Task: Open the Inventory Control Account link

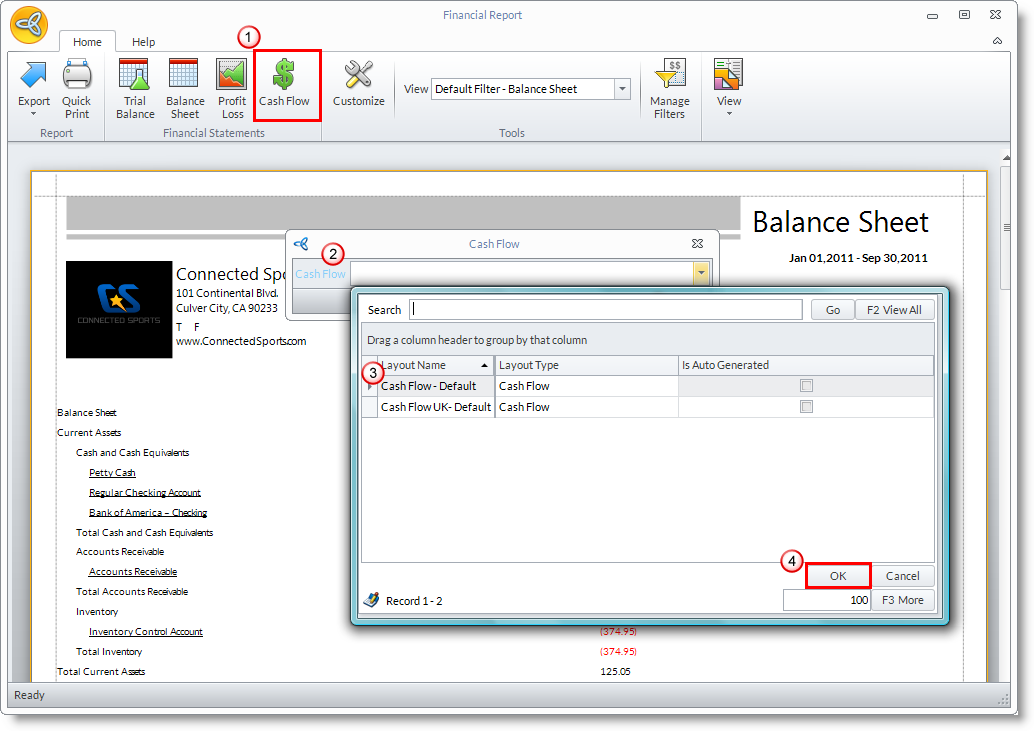Action: click(146, 631)
